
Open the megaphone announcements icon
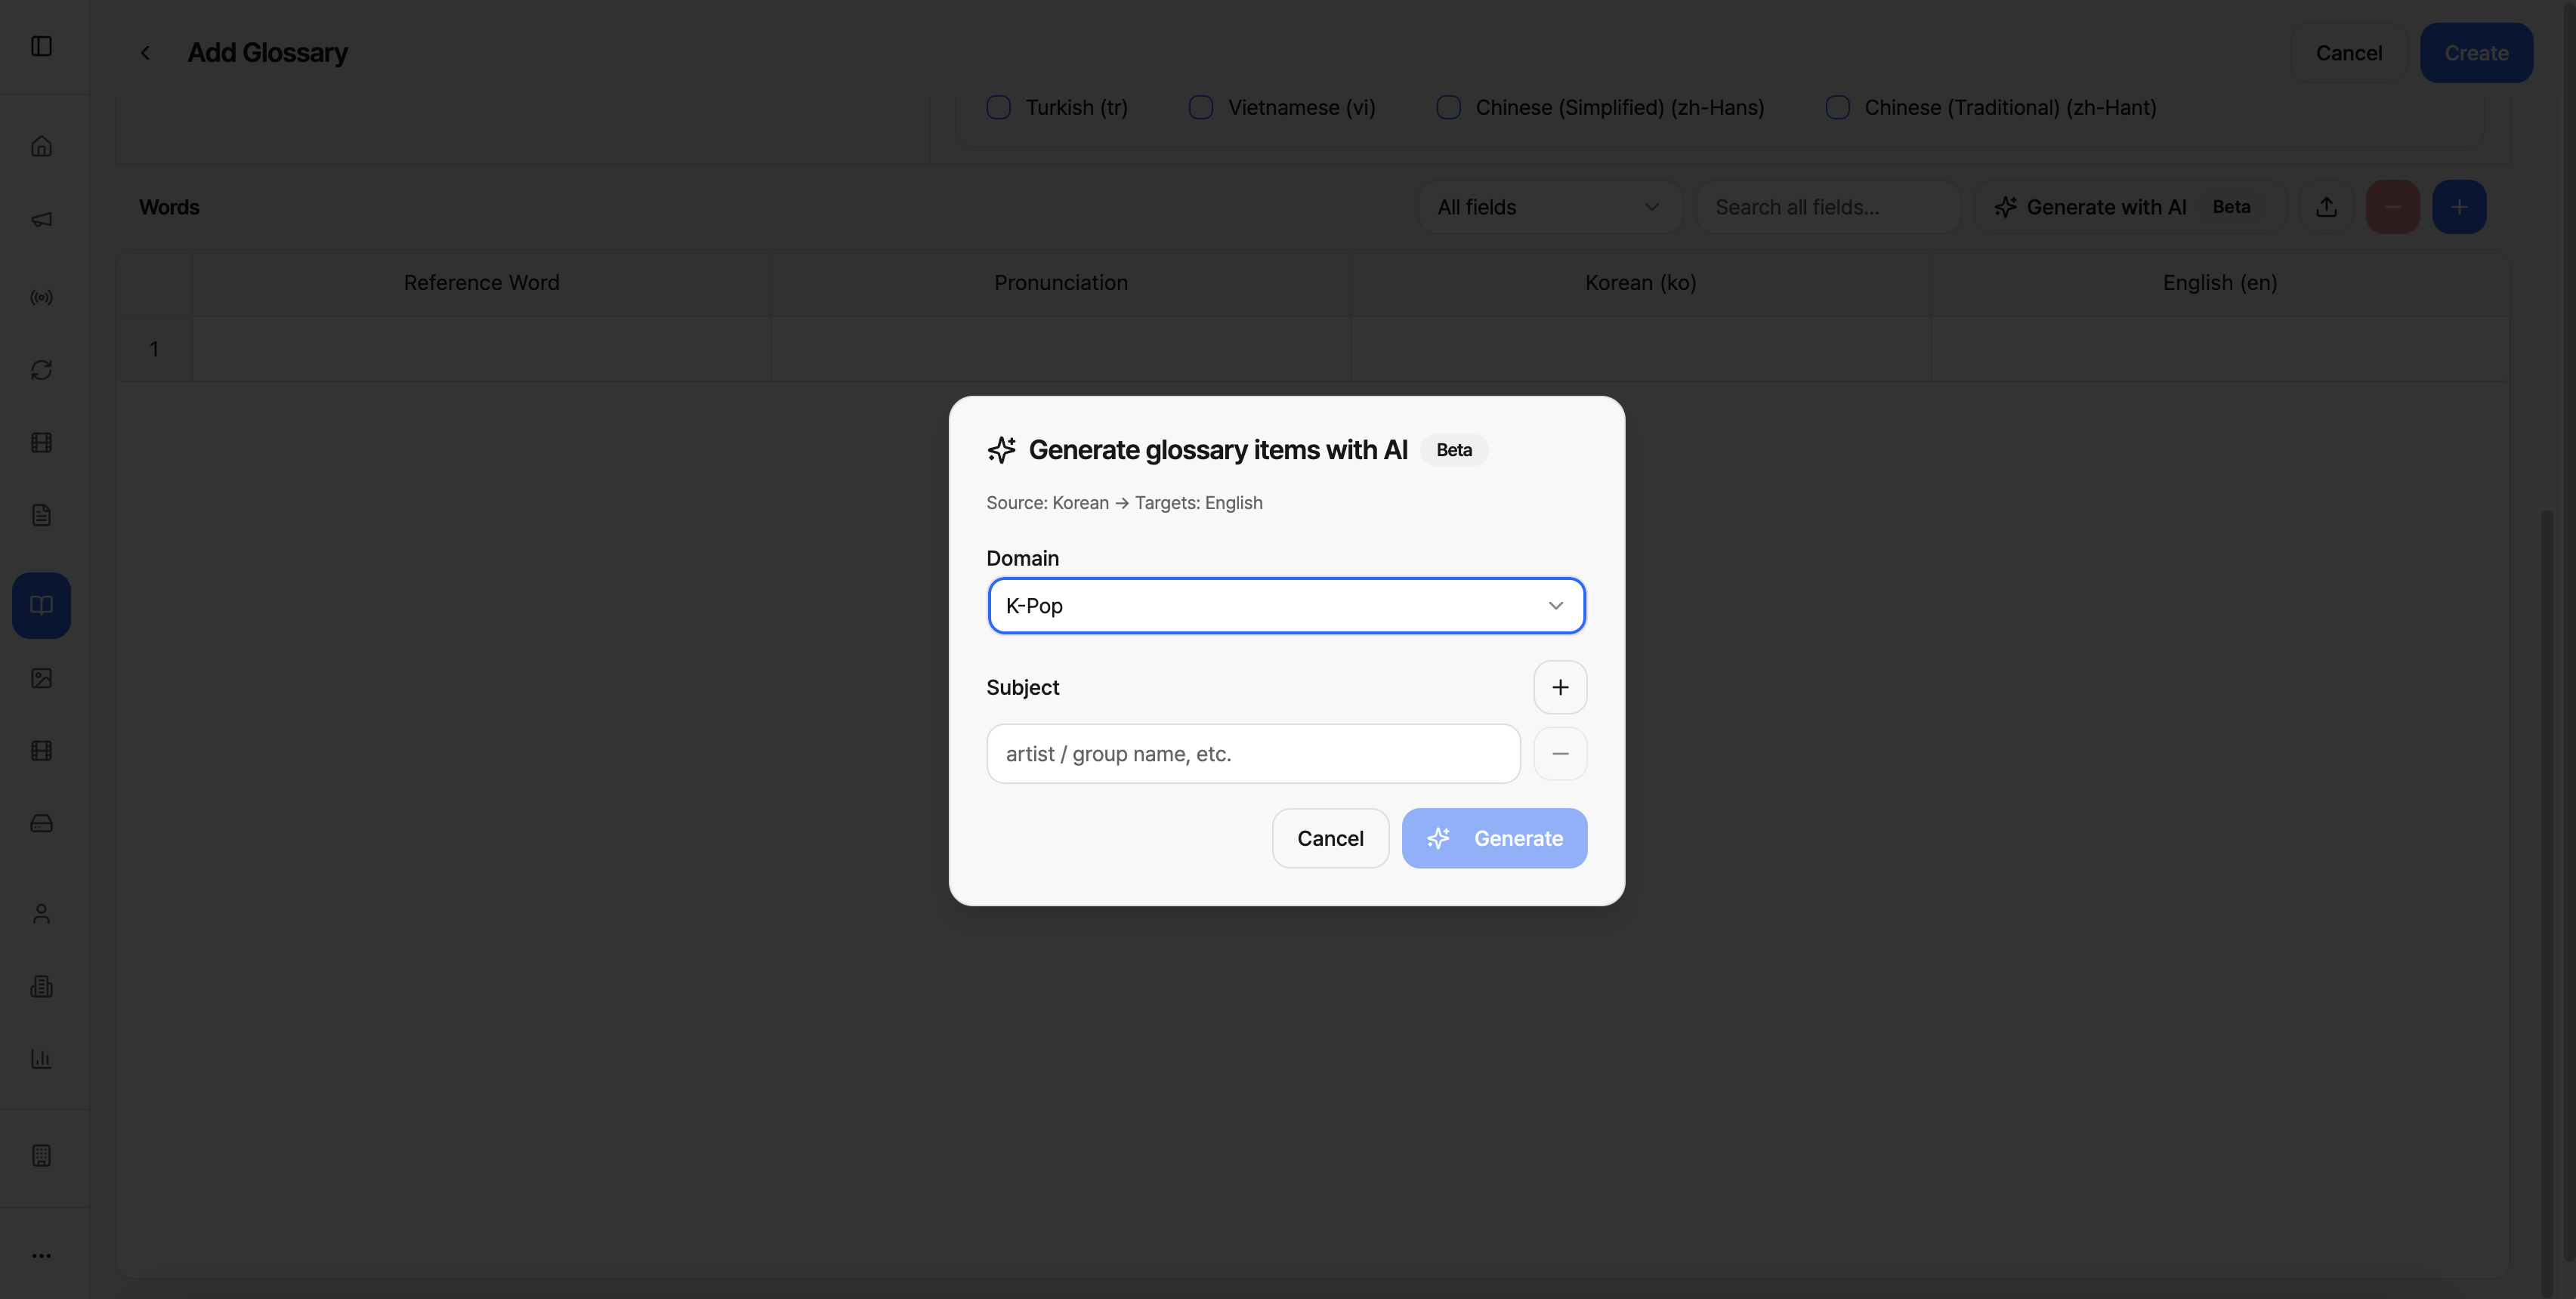point(41,219)
